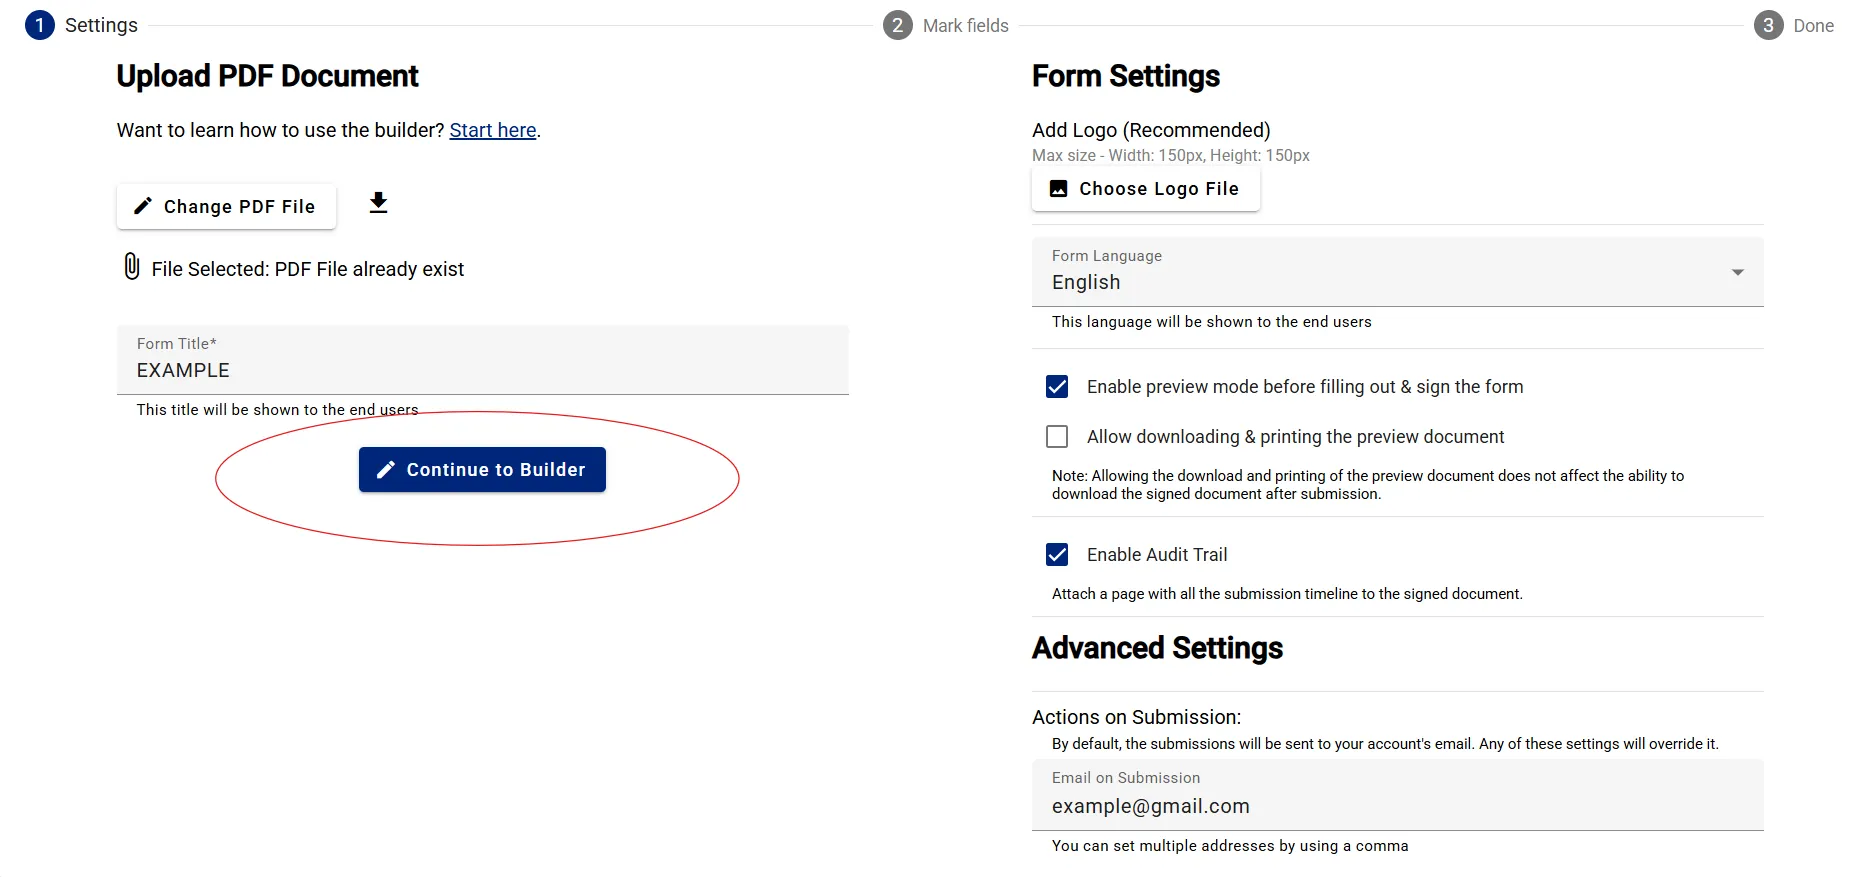Jump to the Done step

tap(1812, 26)
